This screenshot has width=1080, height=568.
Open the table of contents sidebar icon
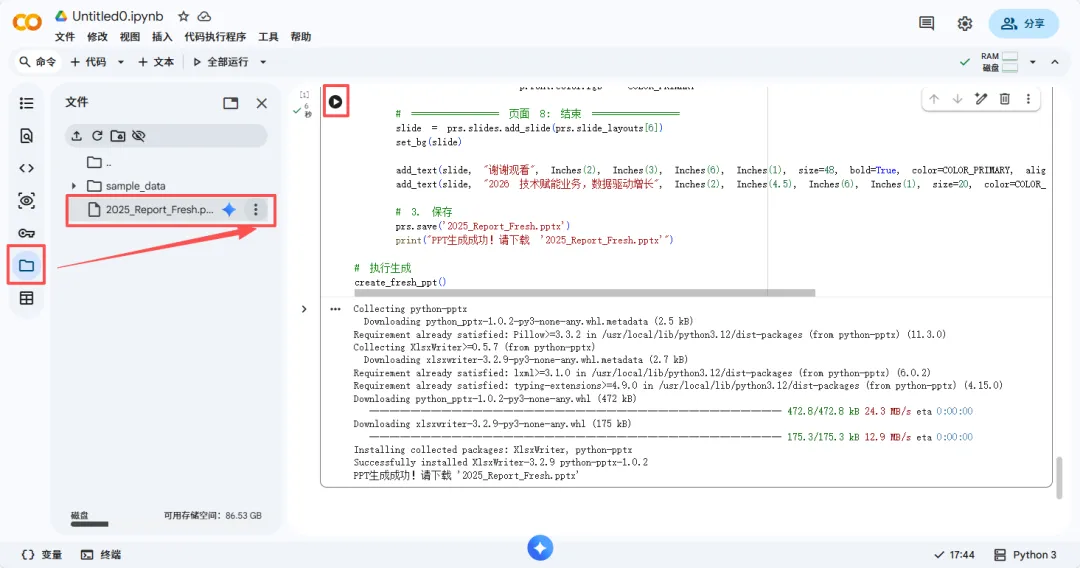(x=26, y=103)
